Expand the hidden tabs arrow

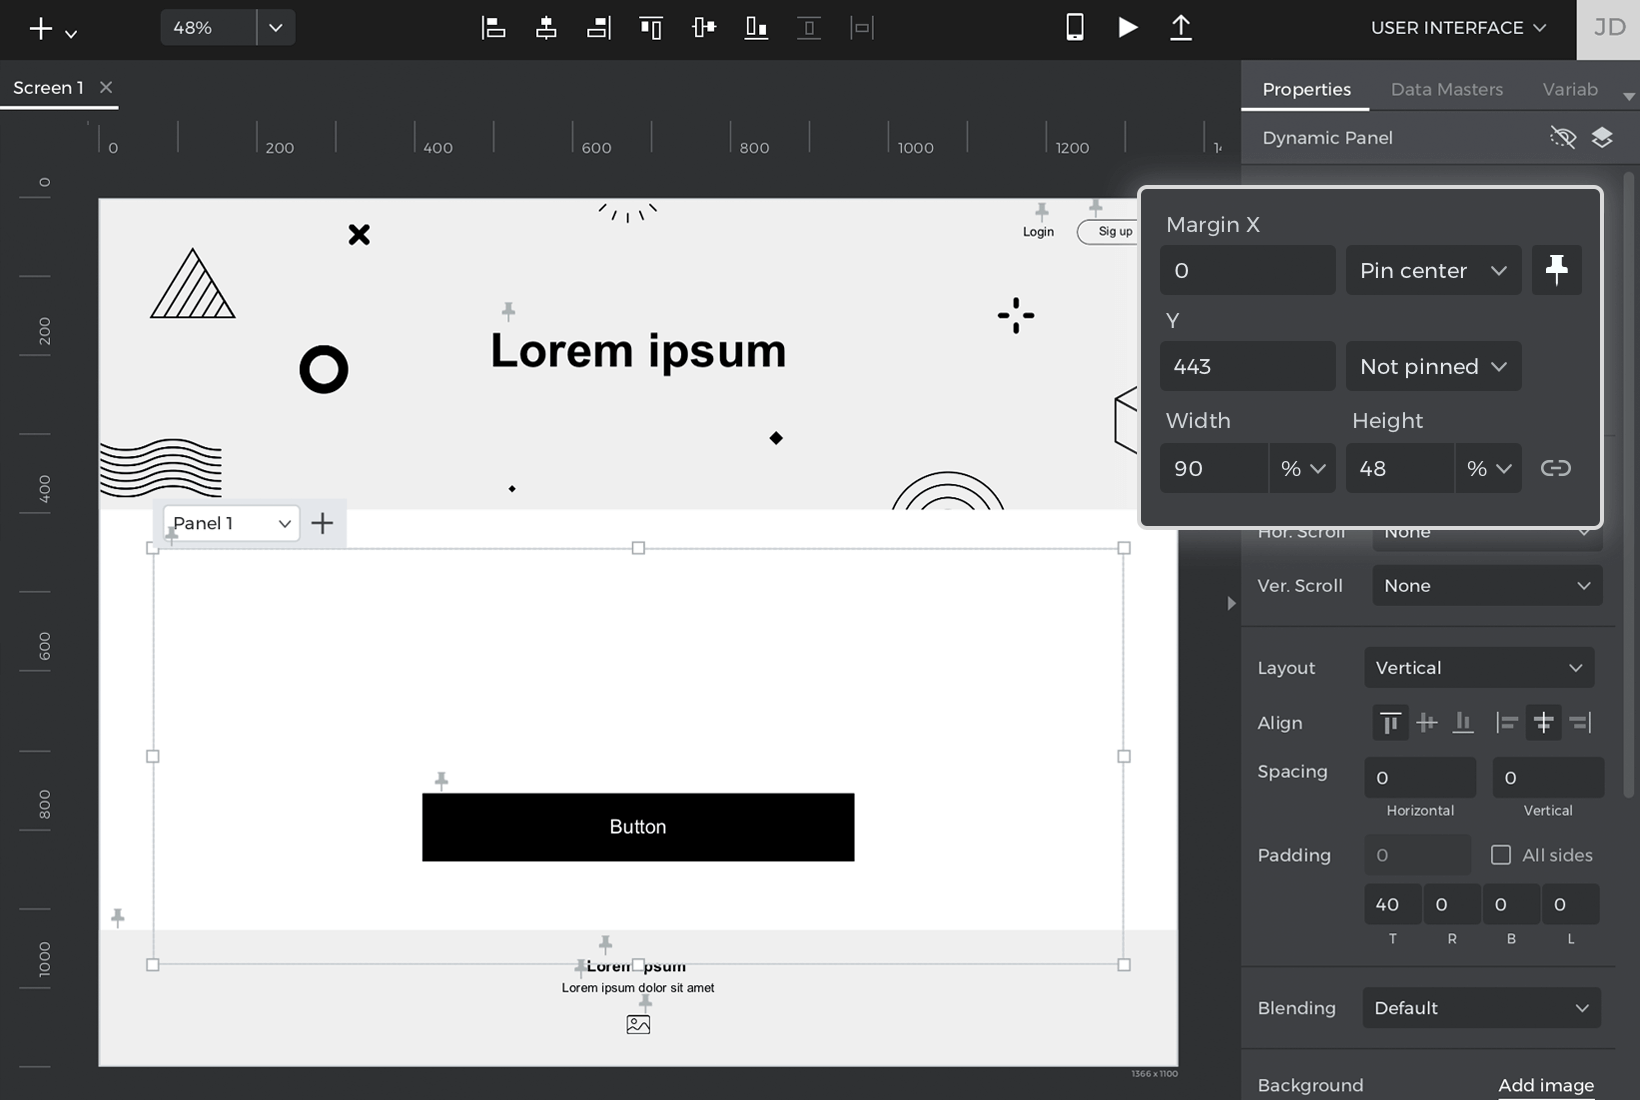1628,97
